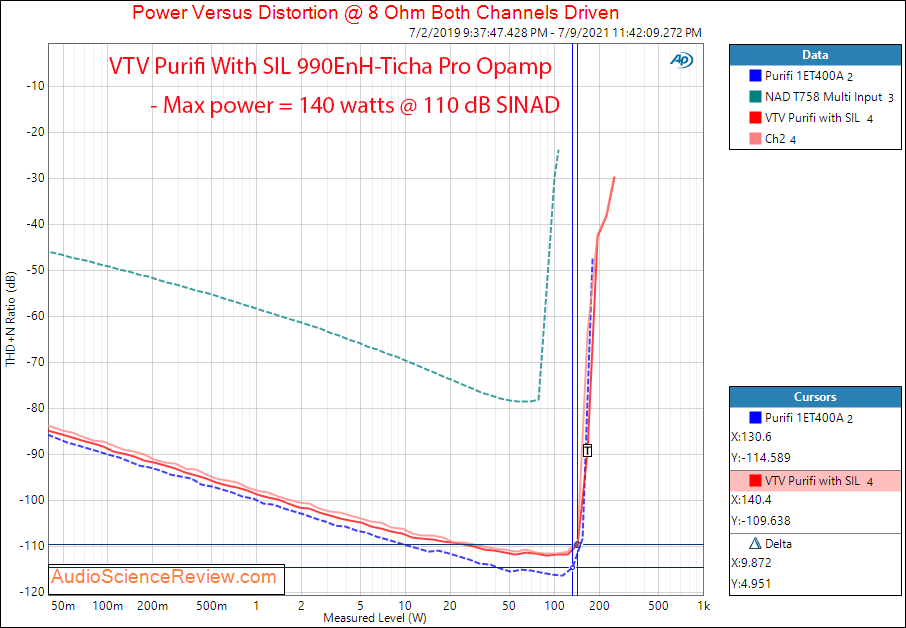Select NAD T758 Multi Input legend label
The width and height of the screenshot is (906, 628).
829,97
